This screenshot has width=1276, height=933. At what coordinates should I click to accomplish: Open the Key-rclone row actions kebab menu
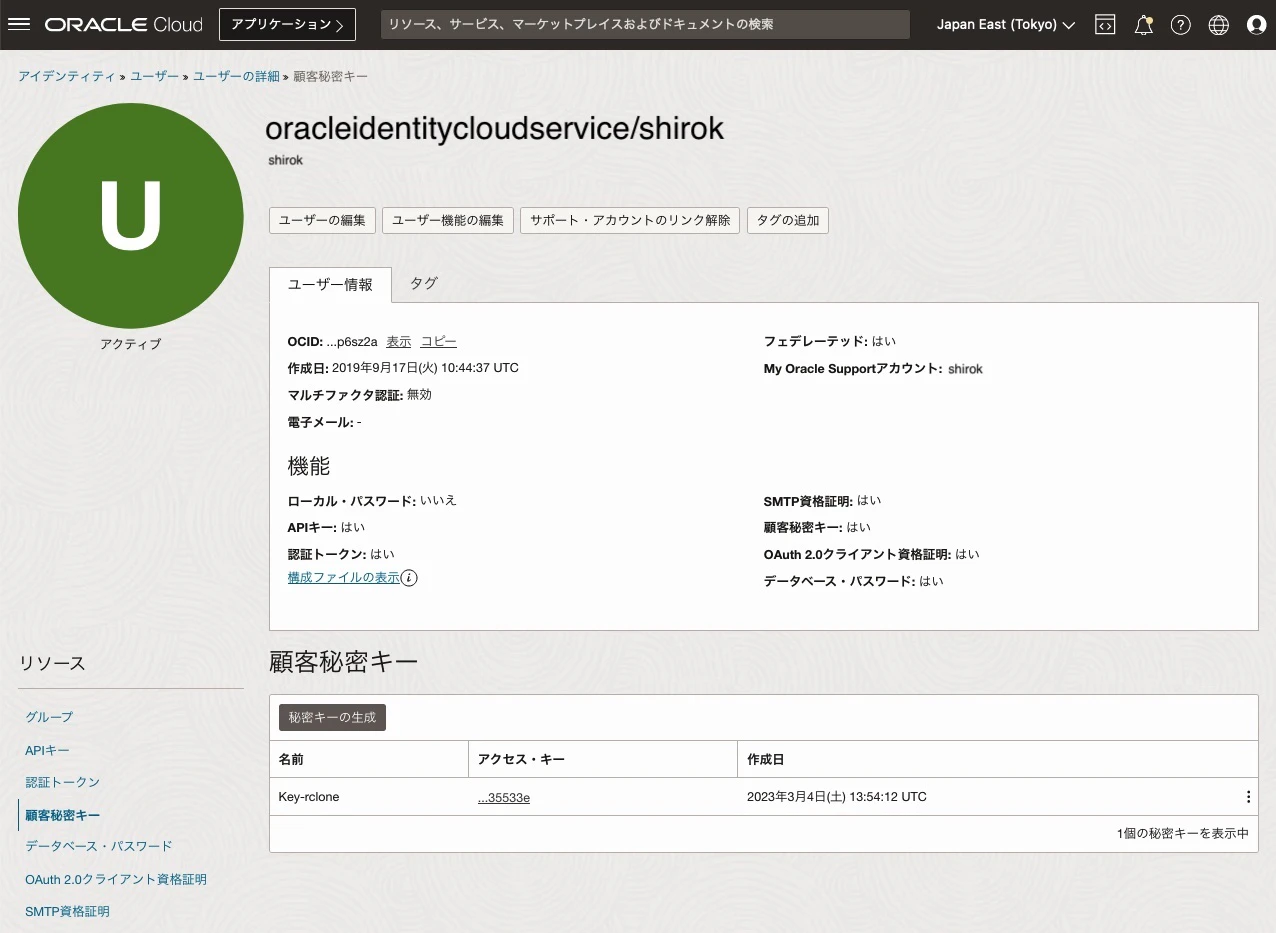(1248, 796)
